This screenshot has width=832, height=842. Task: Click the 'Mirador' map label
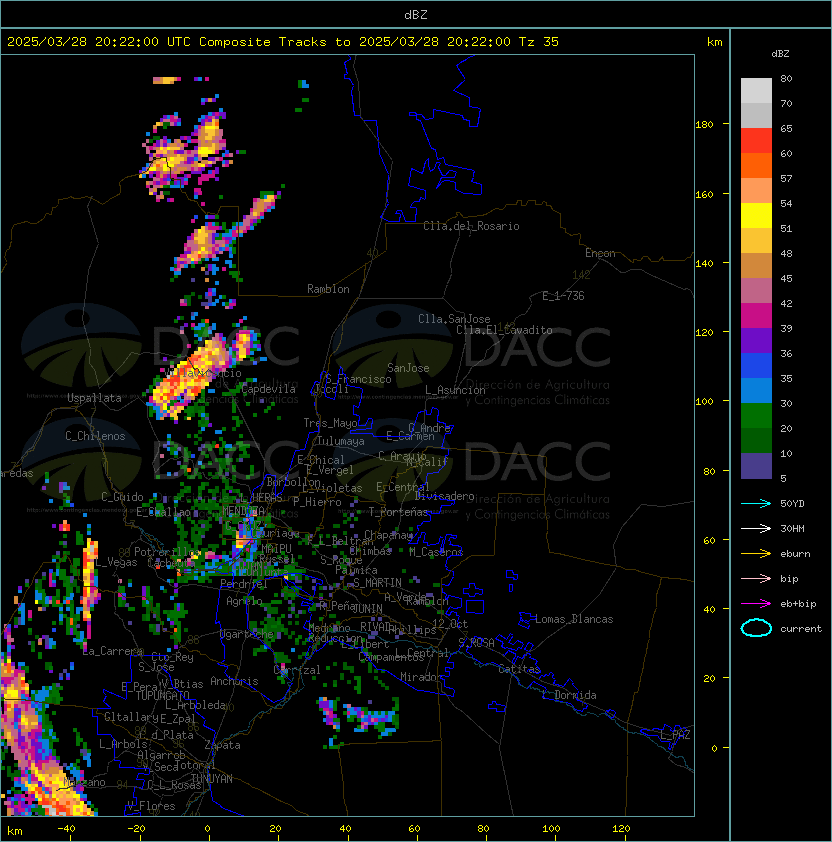pyautogui.click(x=421, y=677)
